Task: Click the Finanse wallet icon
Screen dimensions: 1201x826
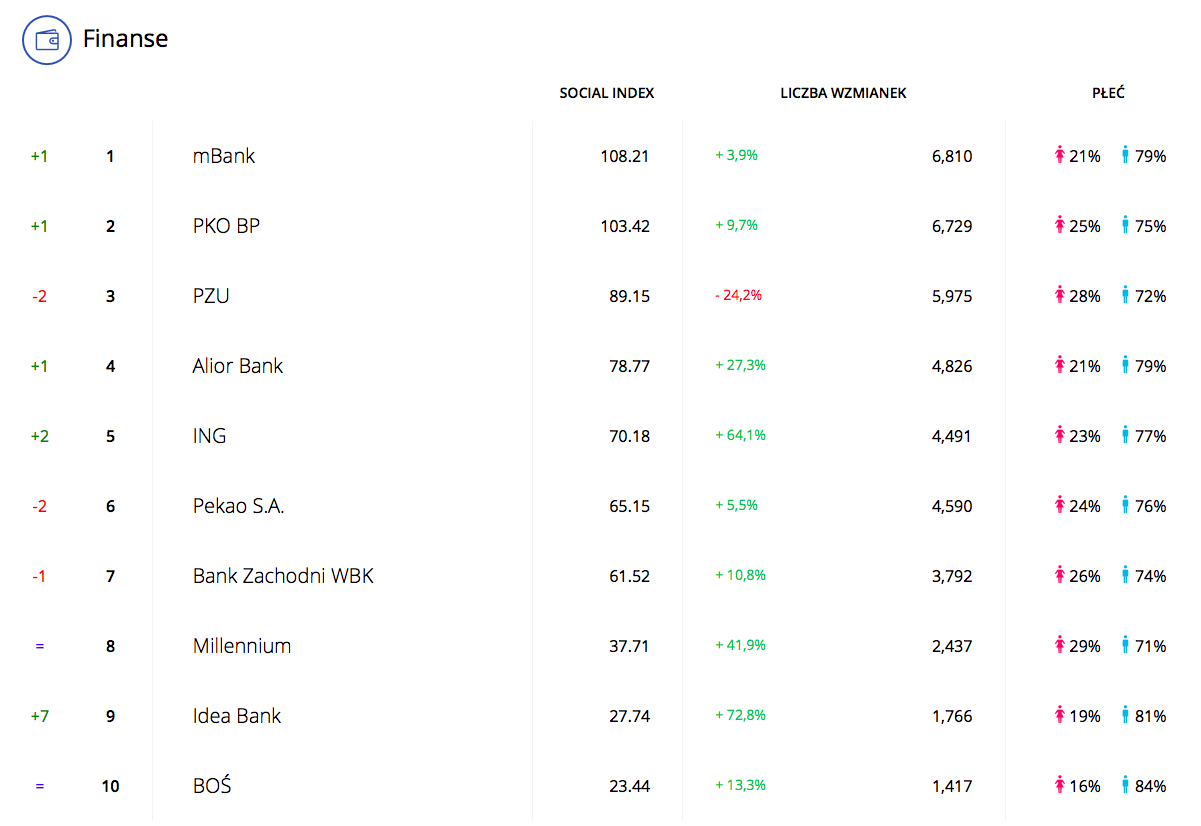Action: tap(47, 40)
